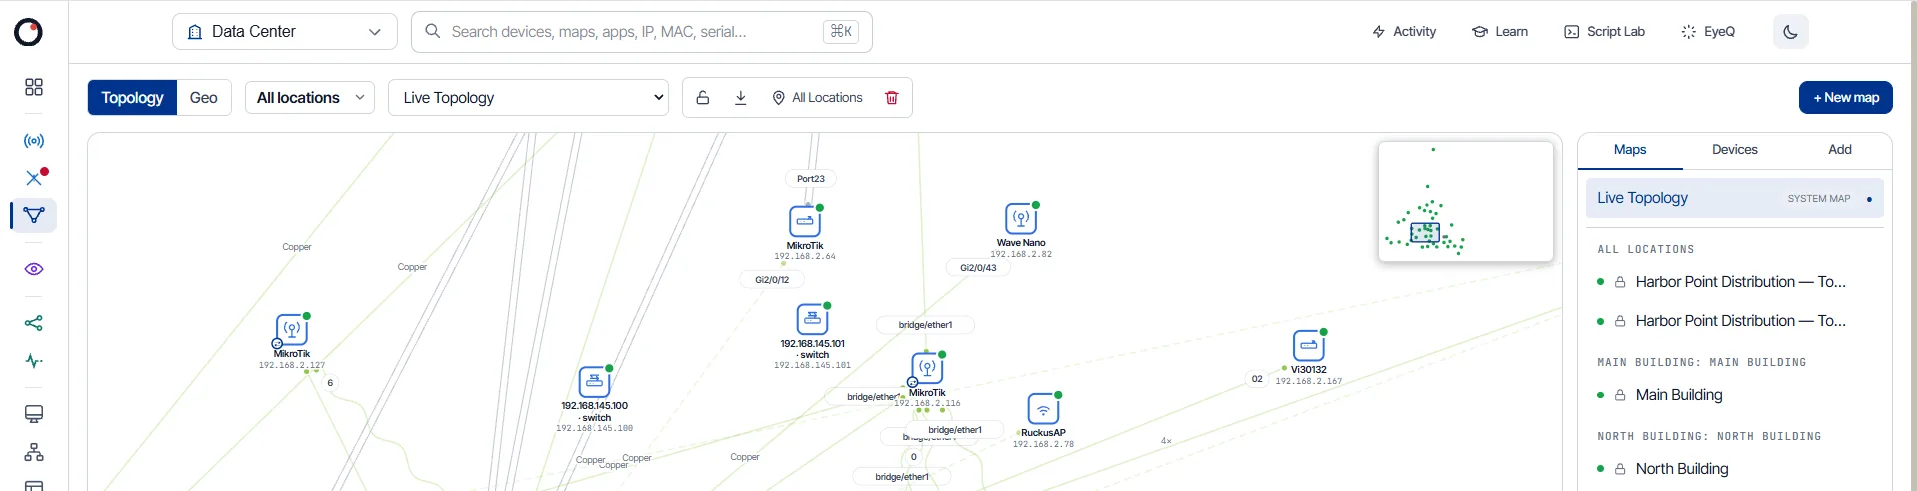Open the wireless signal sidebar icon

click(34, 141)
